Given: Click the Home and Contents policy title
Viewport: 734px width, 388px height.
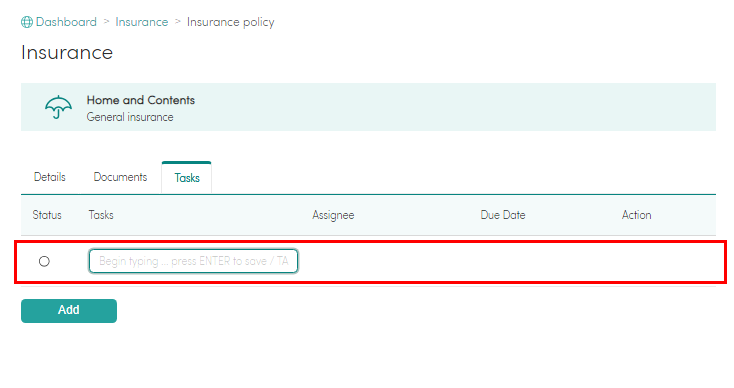Looking at the screenshot, I should tap(140, 100).
